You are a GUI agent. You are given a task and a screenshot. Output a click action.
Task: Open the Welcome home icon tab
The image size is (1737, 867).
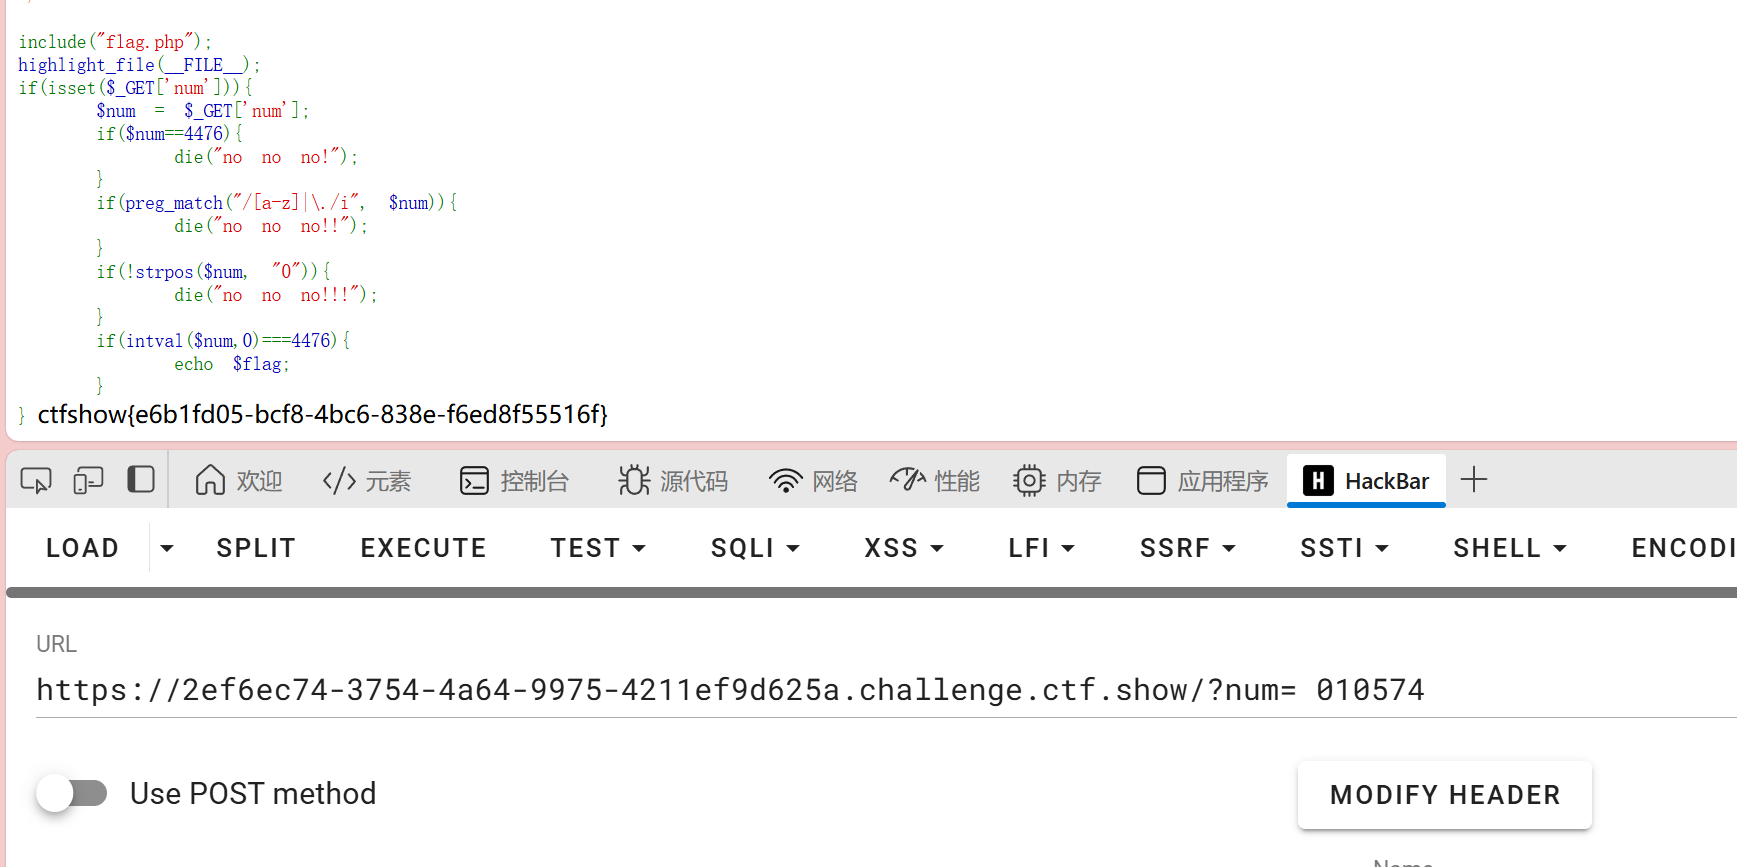[239, 481]
